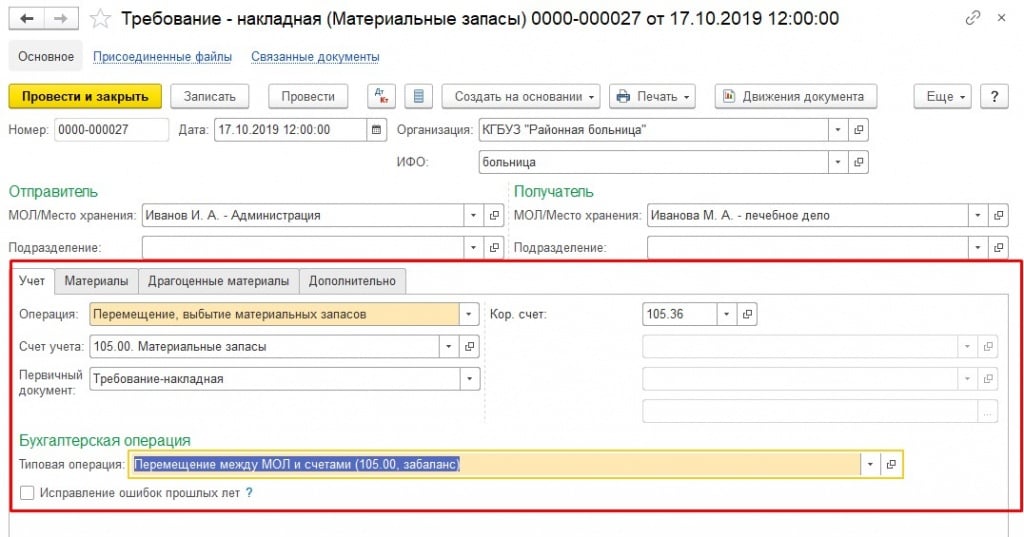Open calendar picker next to date field

(x=376, y=129)
